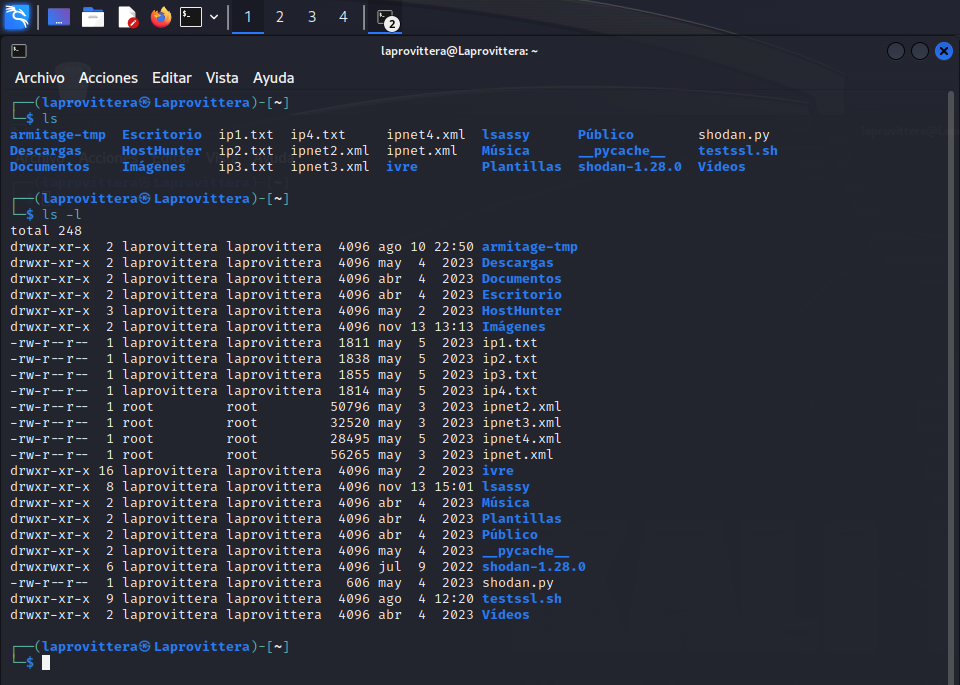Open terminal emulator launcher in panel

tap(191, 17)
